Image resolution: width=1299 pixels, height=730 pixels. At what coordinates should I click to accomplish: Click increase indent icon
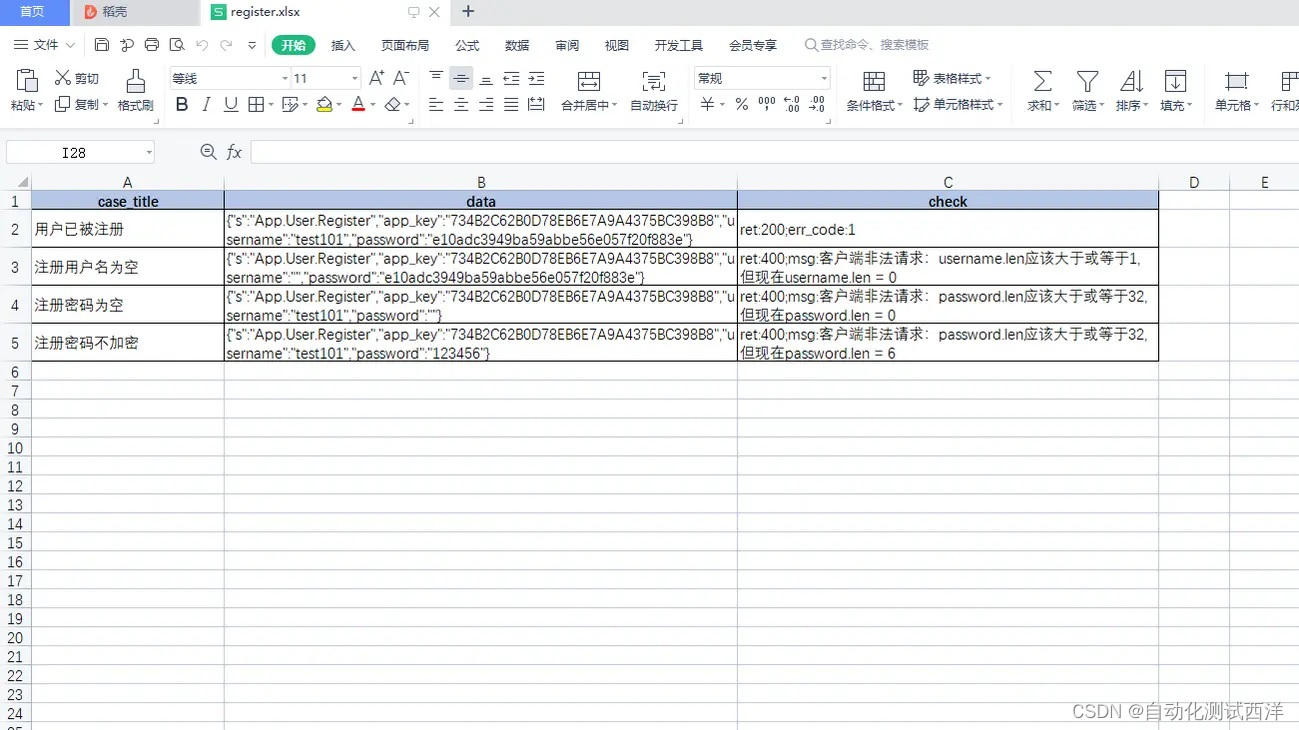click(536, 78)
